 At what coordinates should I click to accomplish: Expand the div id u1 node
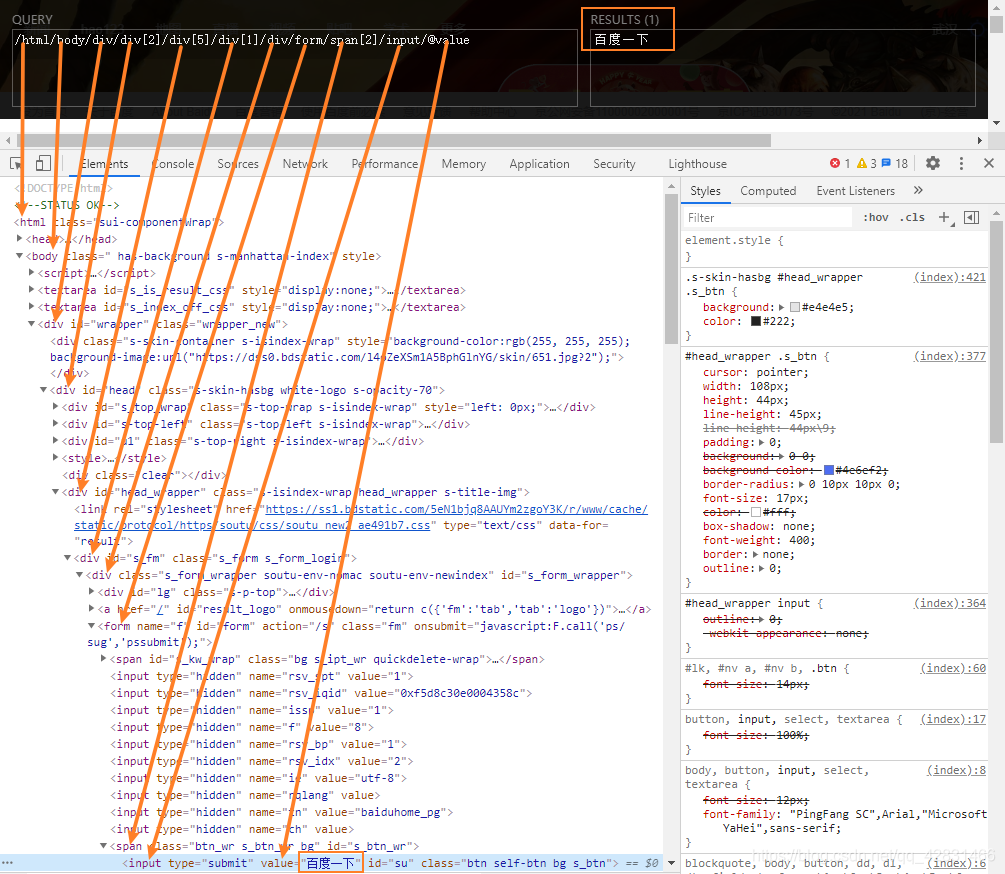pyautogui.click(x=56, y=440)
